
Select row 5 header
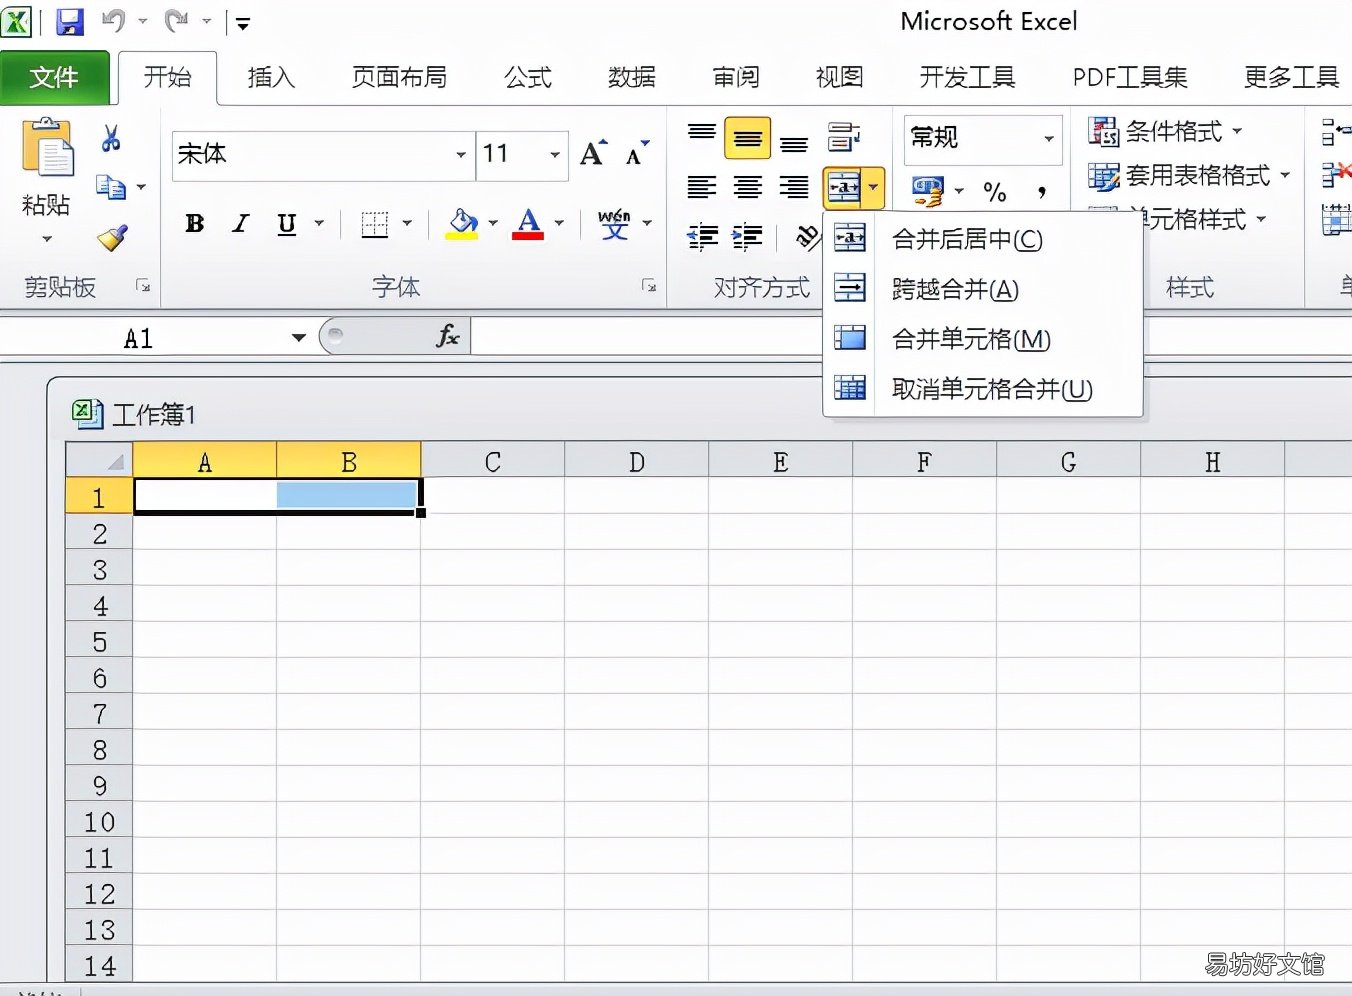pos(99,641)
